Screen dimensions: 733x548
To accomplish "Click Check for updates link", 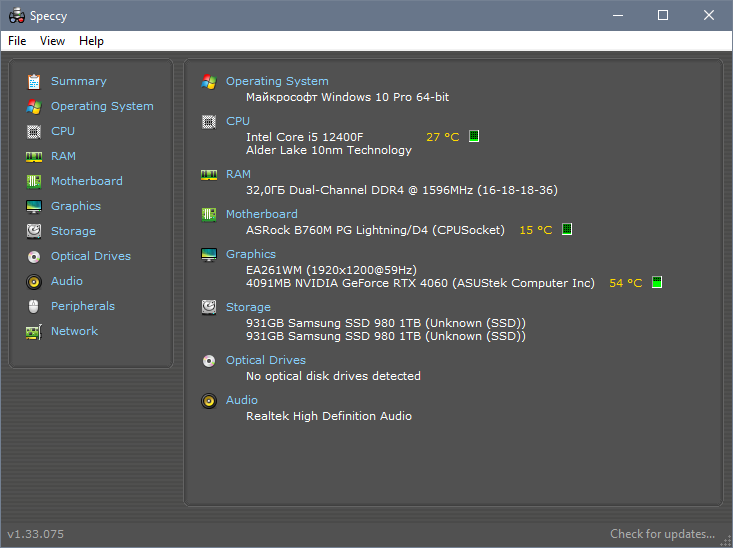I will pyautogui.click(x=662, y=534).
